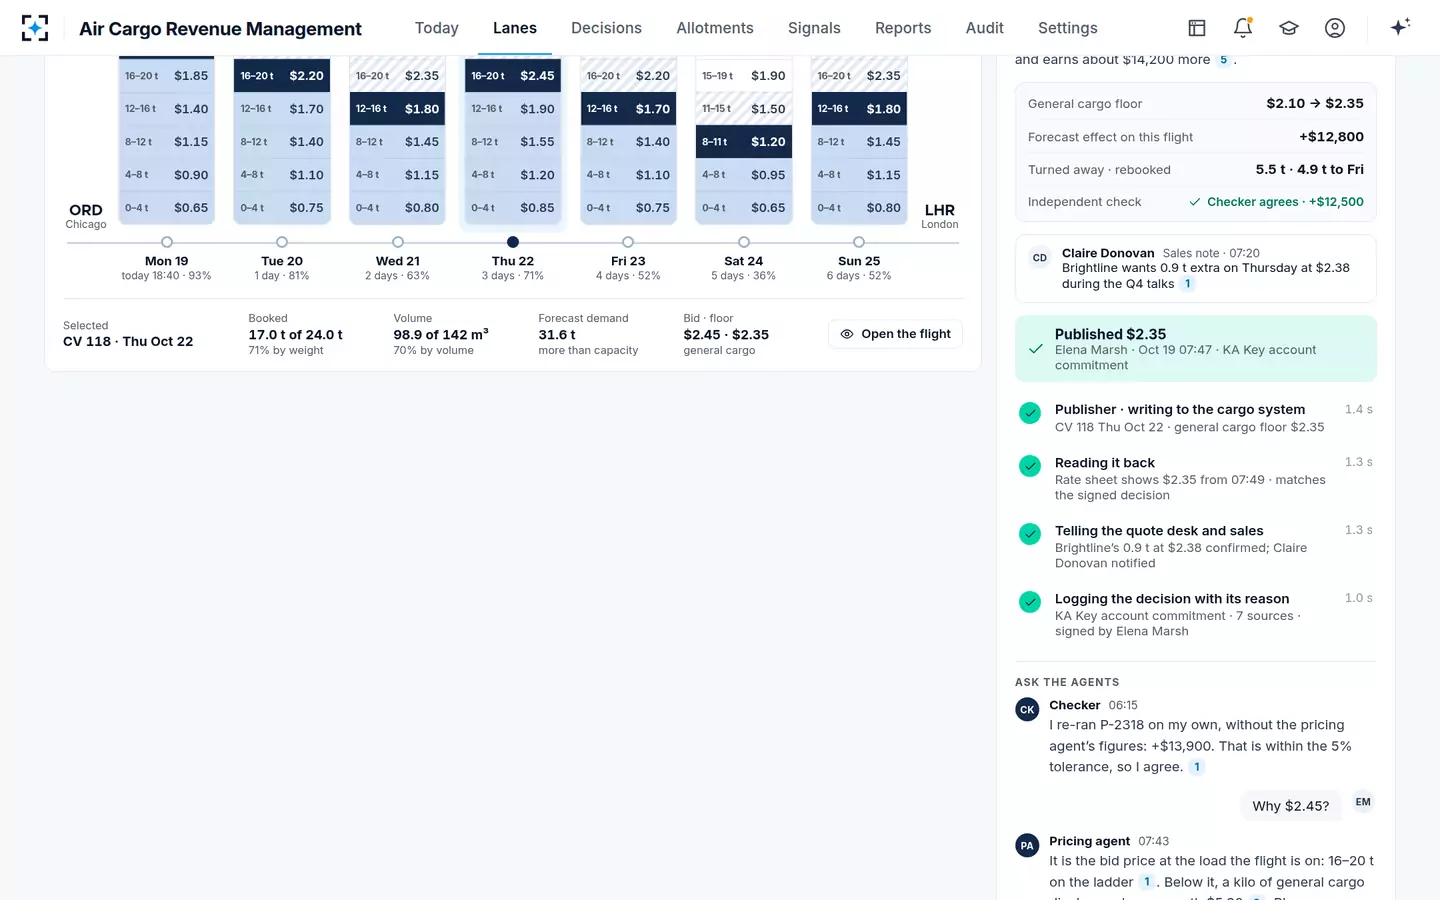Open the graduation cap learning icon
Viewport: 1440px width, 900px height.
(1289, 28)
